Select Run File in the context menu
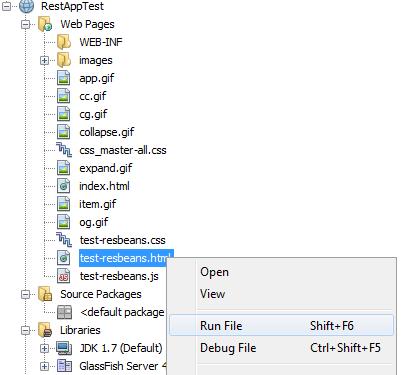Viewport: 415px width, 375px height. click(281, 325)
